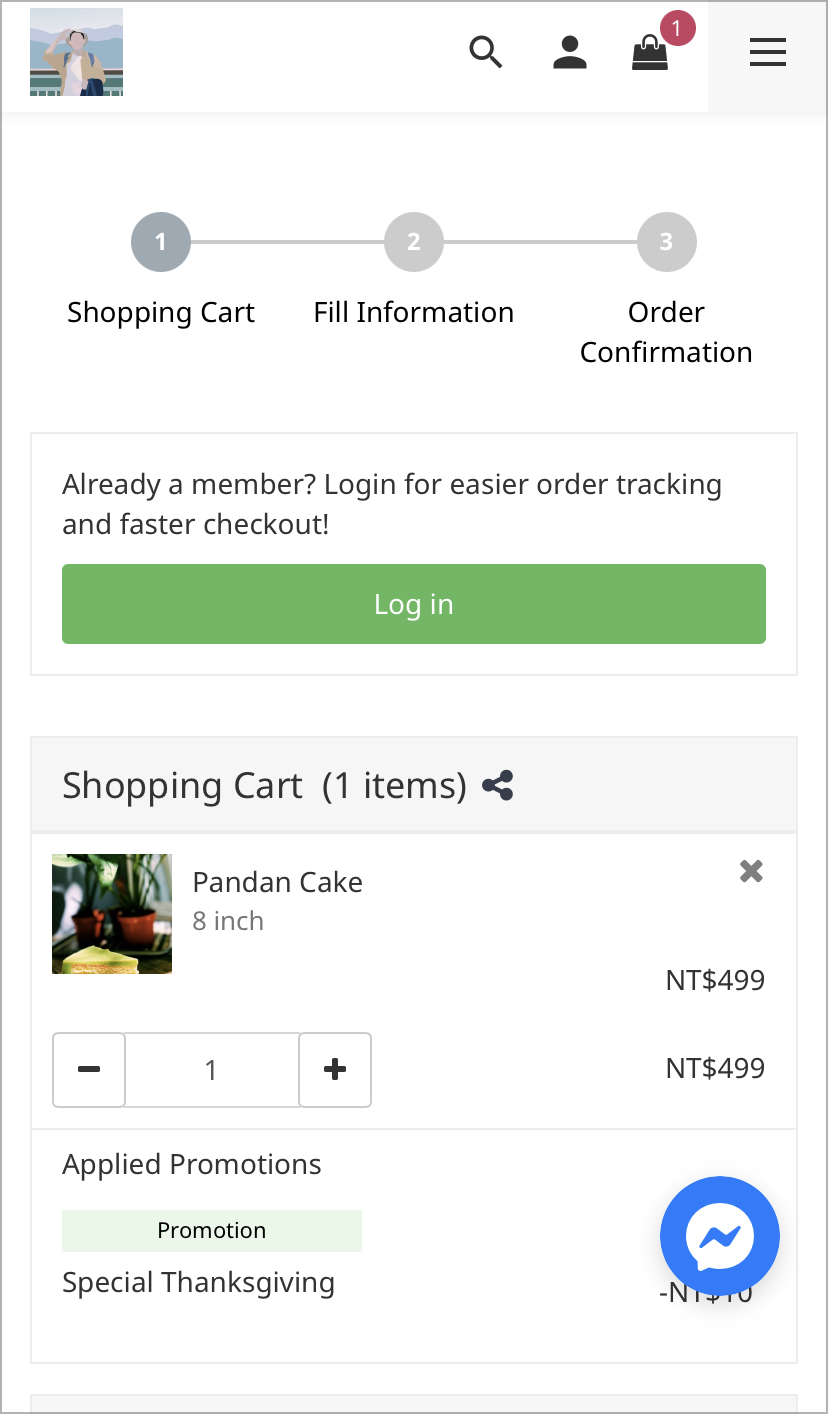This screenshot has width=828, height=1414.
Task: Click step 1 Shopping Cart circle
Action: point(160,241)
